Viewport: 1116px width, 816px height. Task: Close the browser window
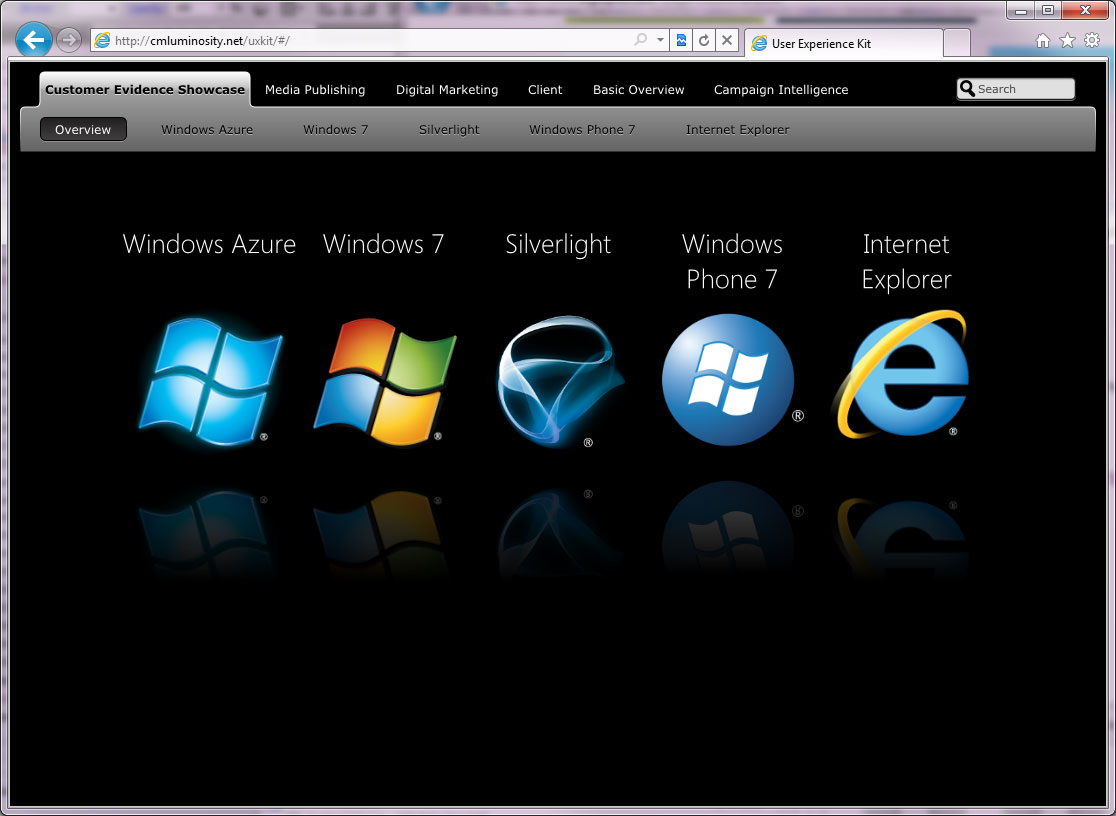tap(1085, 10)
